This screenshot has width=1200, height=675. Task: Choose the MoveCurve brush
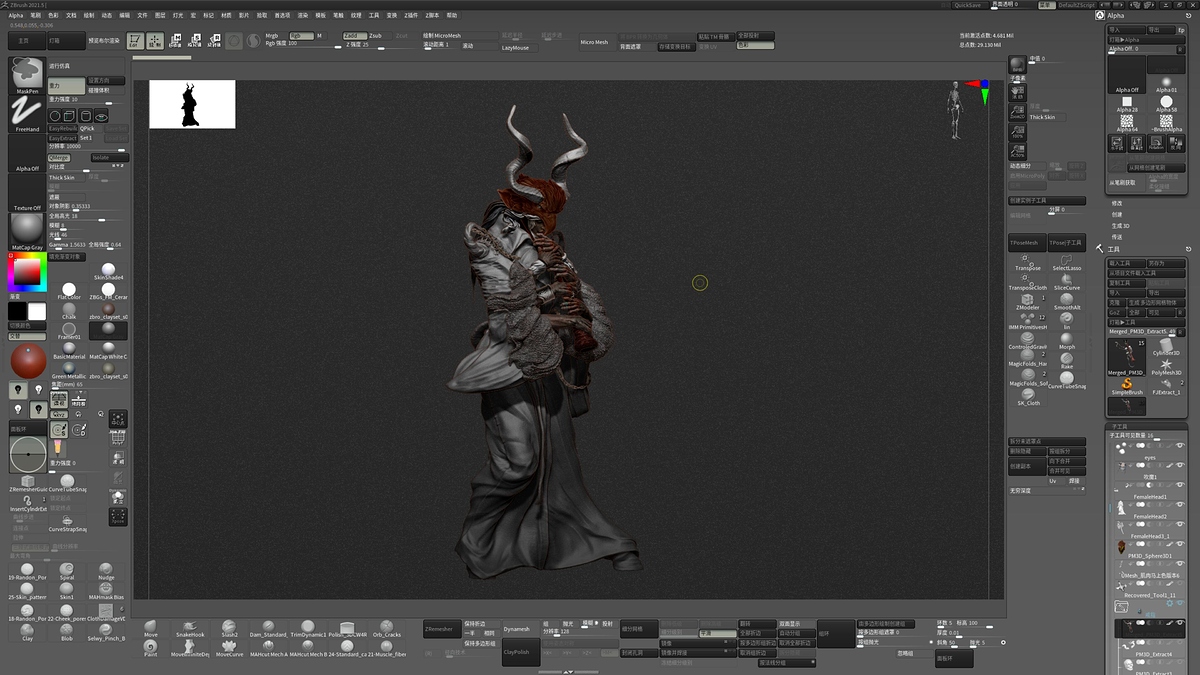229,649
